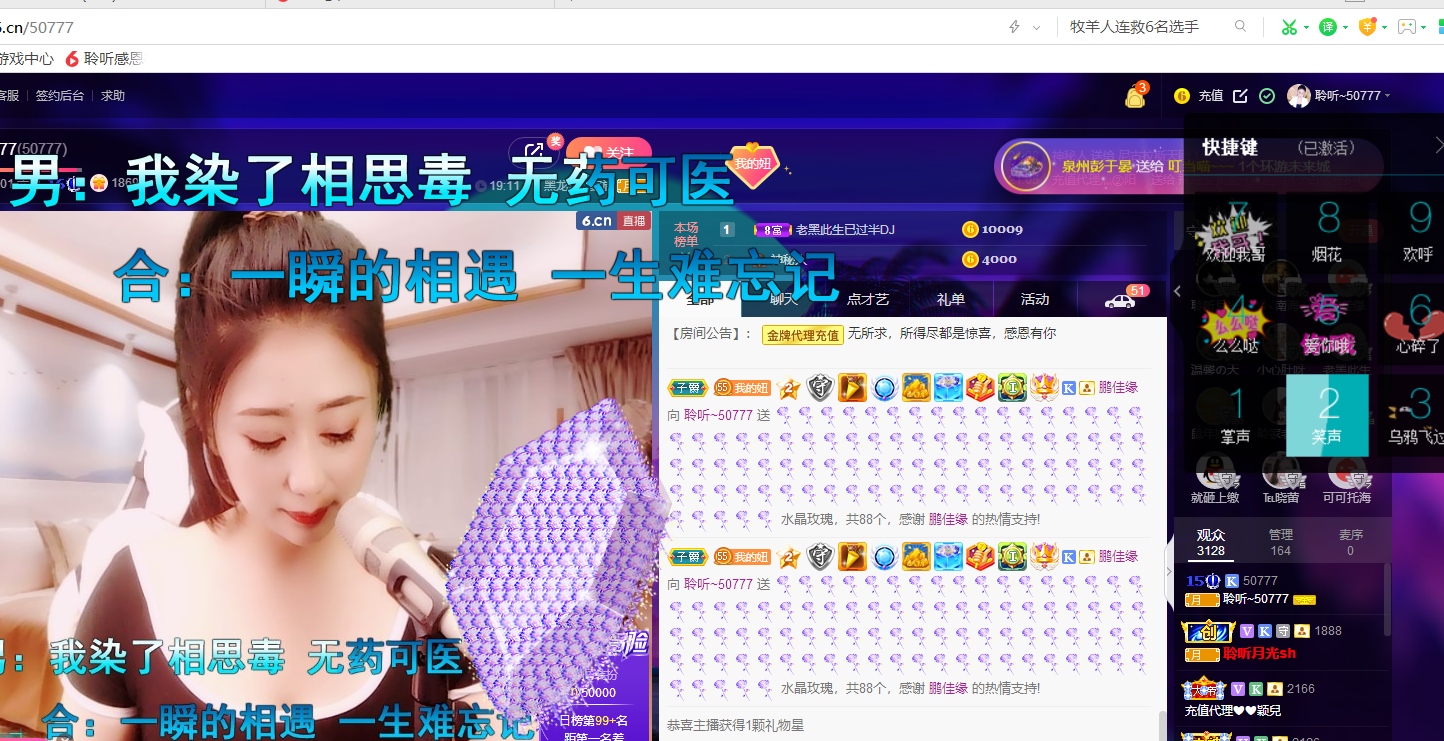
Task: Expand the game controller dropdown arrow
Action: coord(1424,28)
